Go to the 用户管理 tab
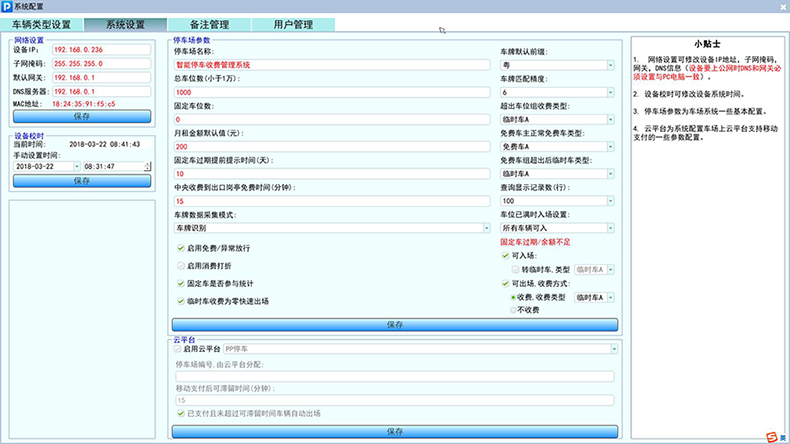Viewport: 790px width, 444px height. pos(292,24)
